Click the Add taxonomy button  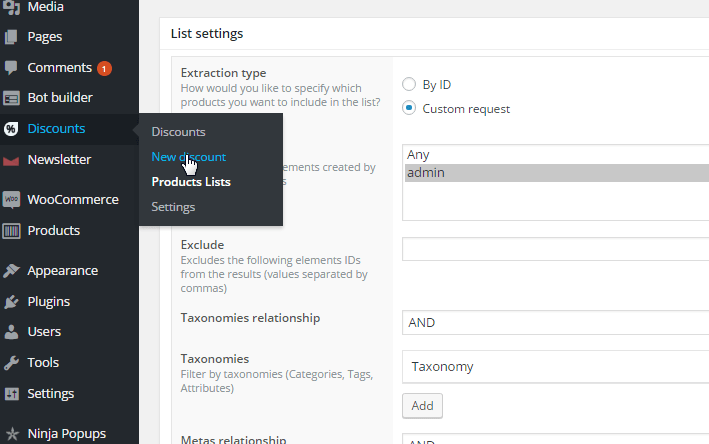coord(422,406)
